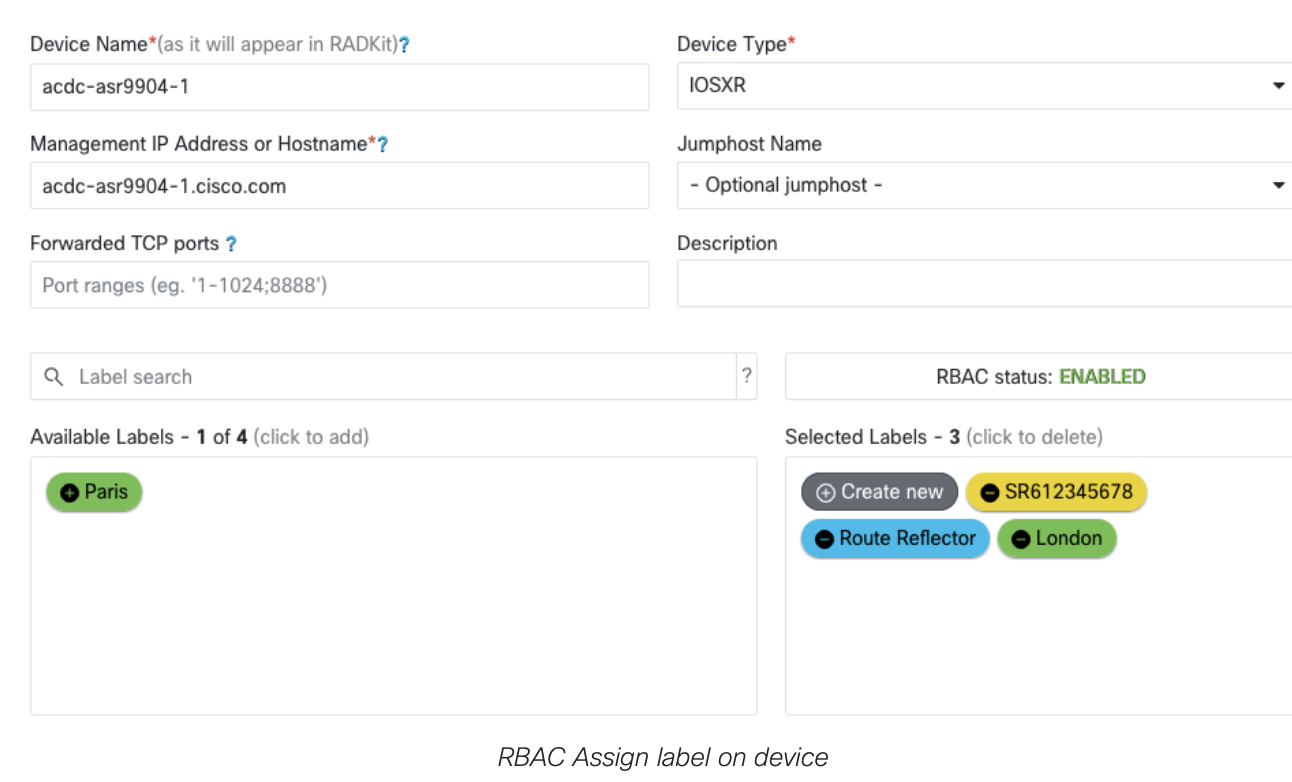Click the question mark beside Label search
Screen dimensions: 1292x782
click(x=746, y=376)
